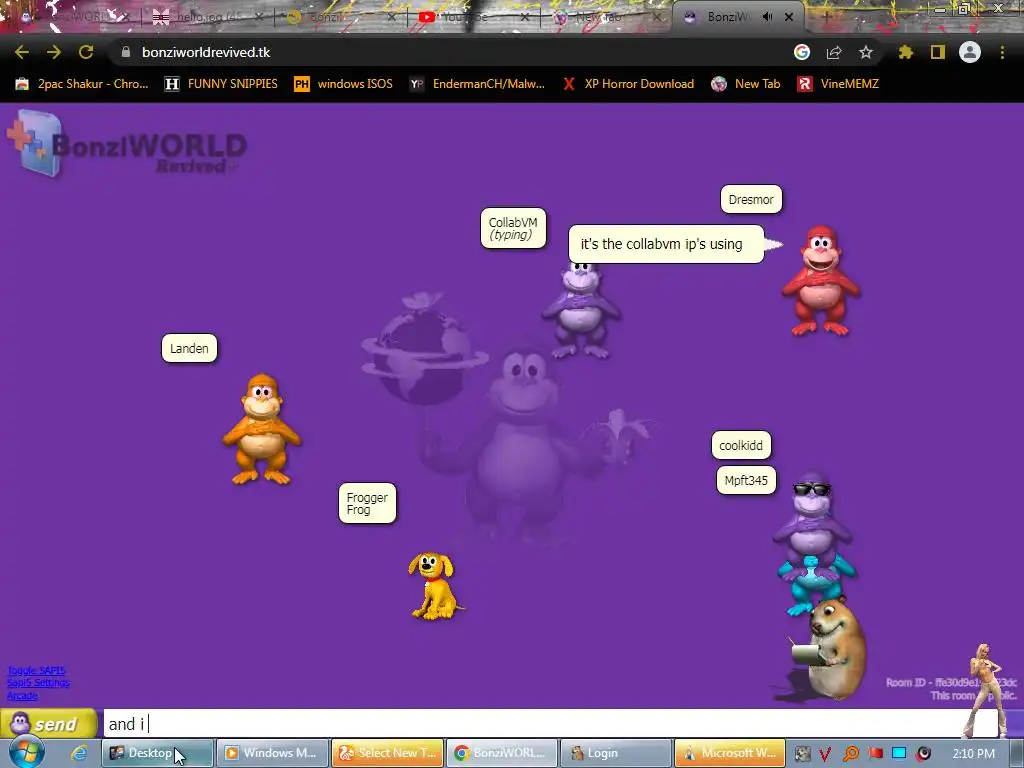The height and width of the screenshot is (768, 1024).
Task: Click the yellow dog character
Action: coord(434,586)
